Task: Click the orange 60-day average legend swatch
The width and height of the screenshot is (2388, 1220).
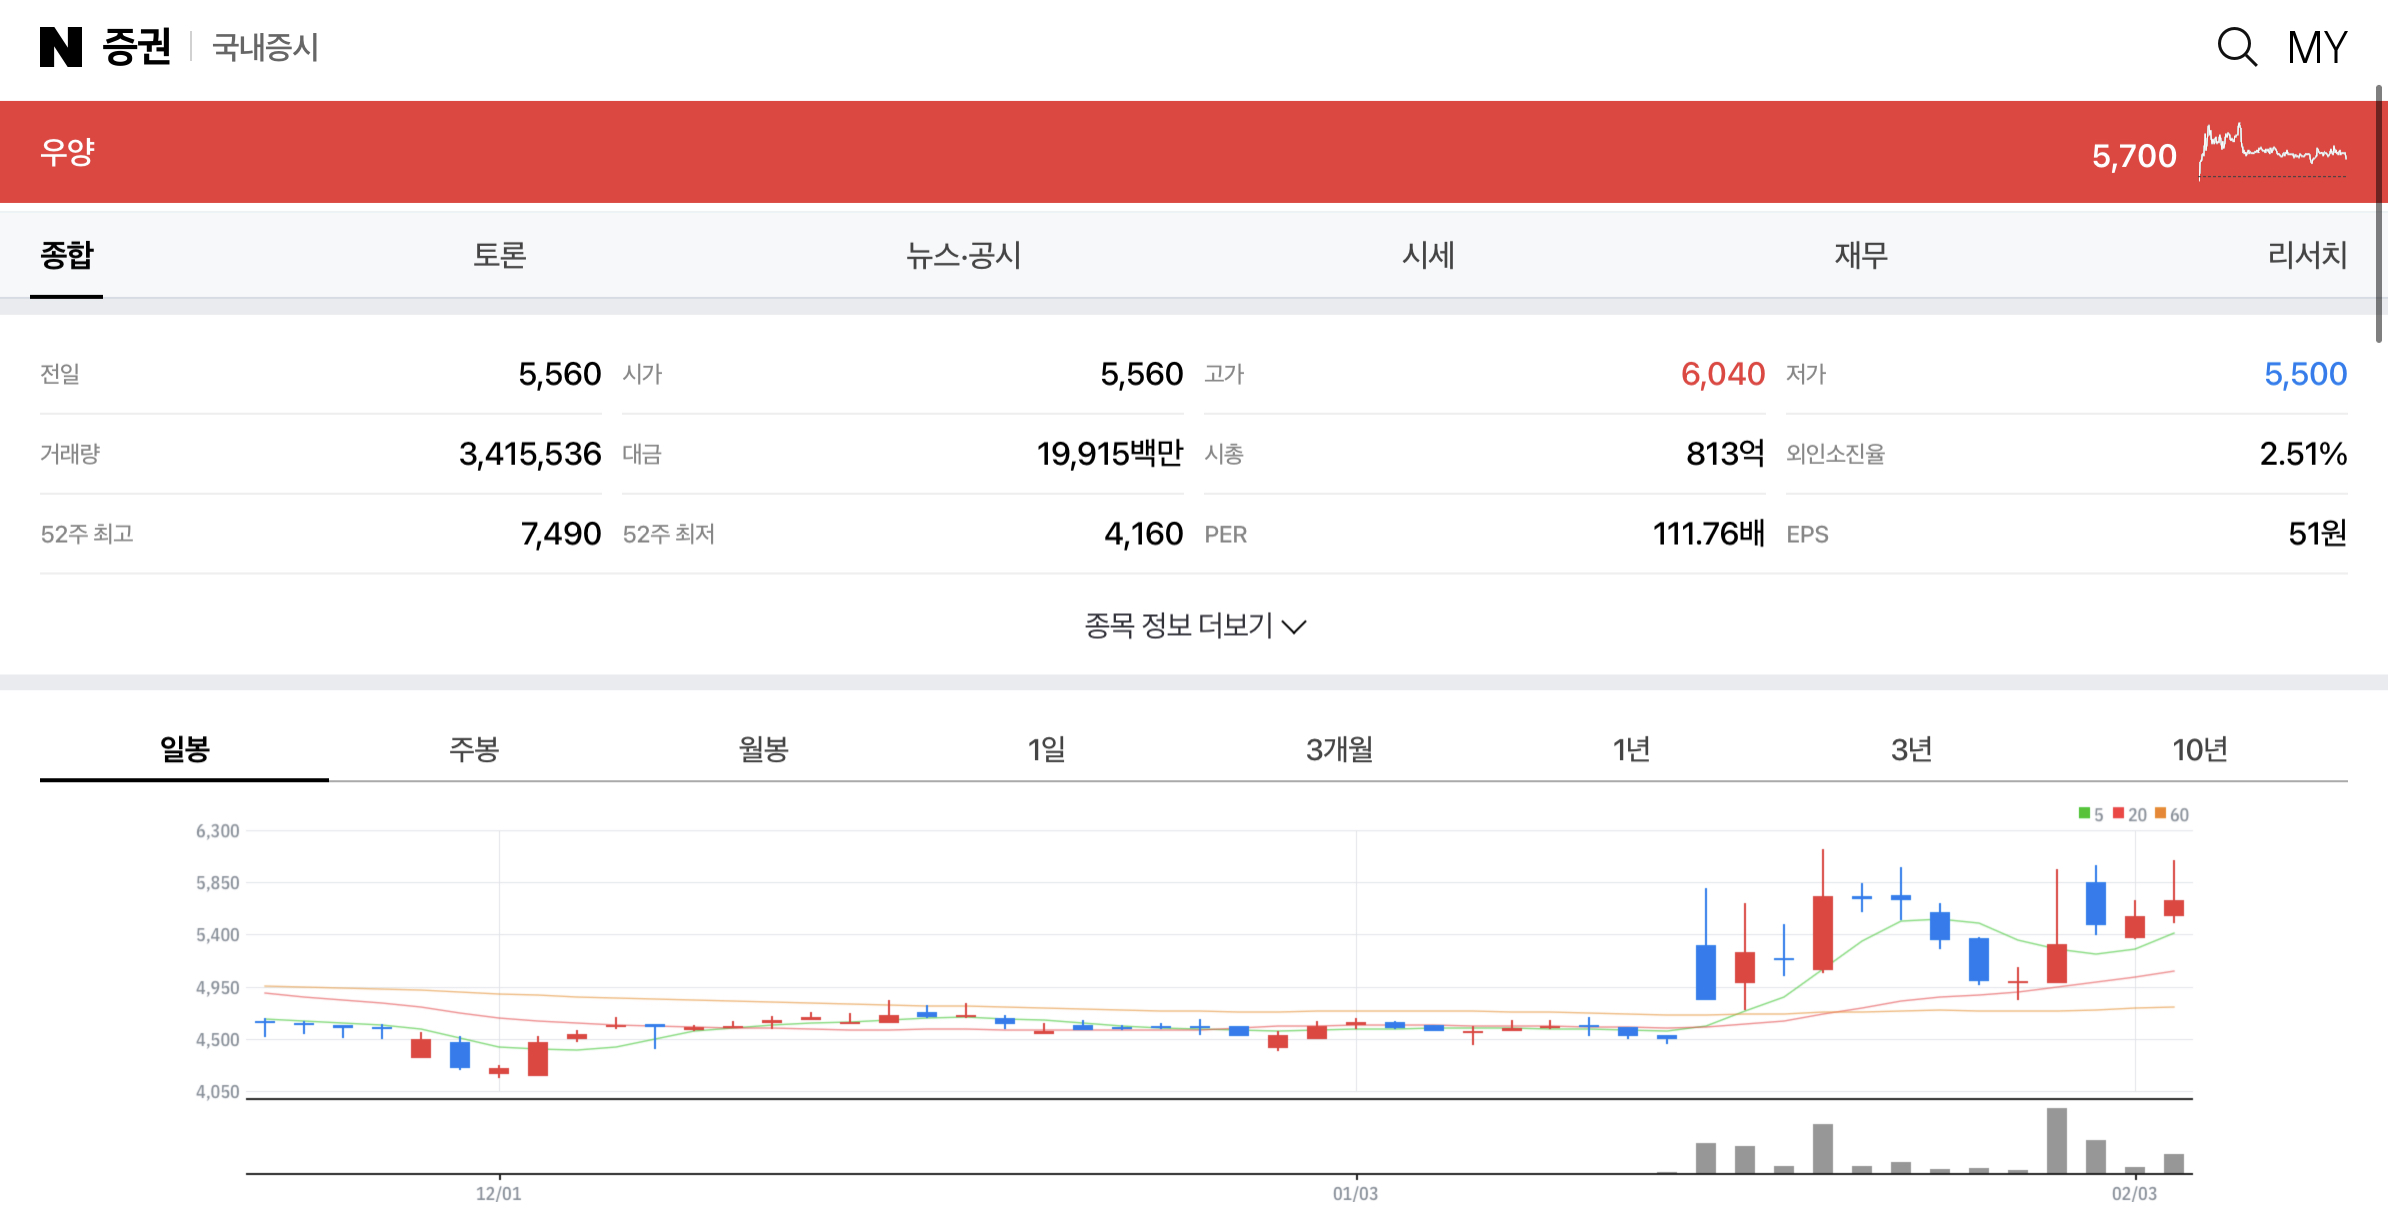Action: [x=2160, y=814]
